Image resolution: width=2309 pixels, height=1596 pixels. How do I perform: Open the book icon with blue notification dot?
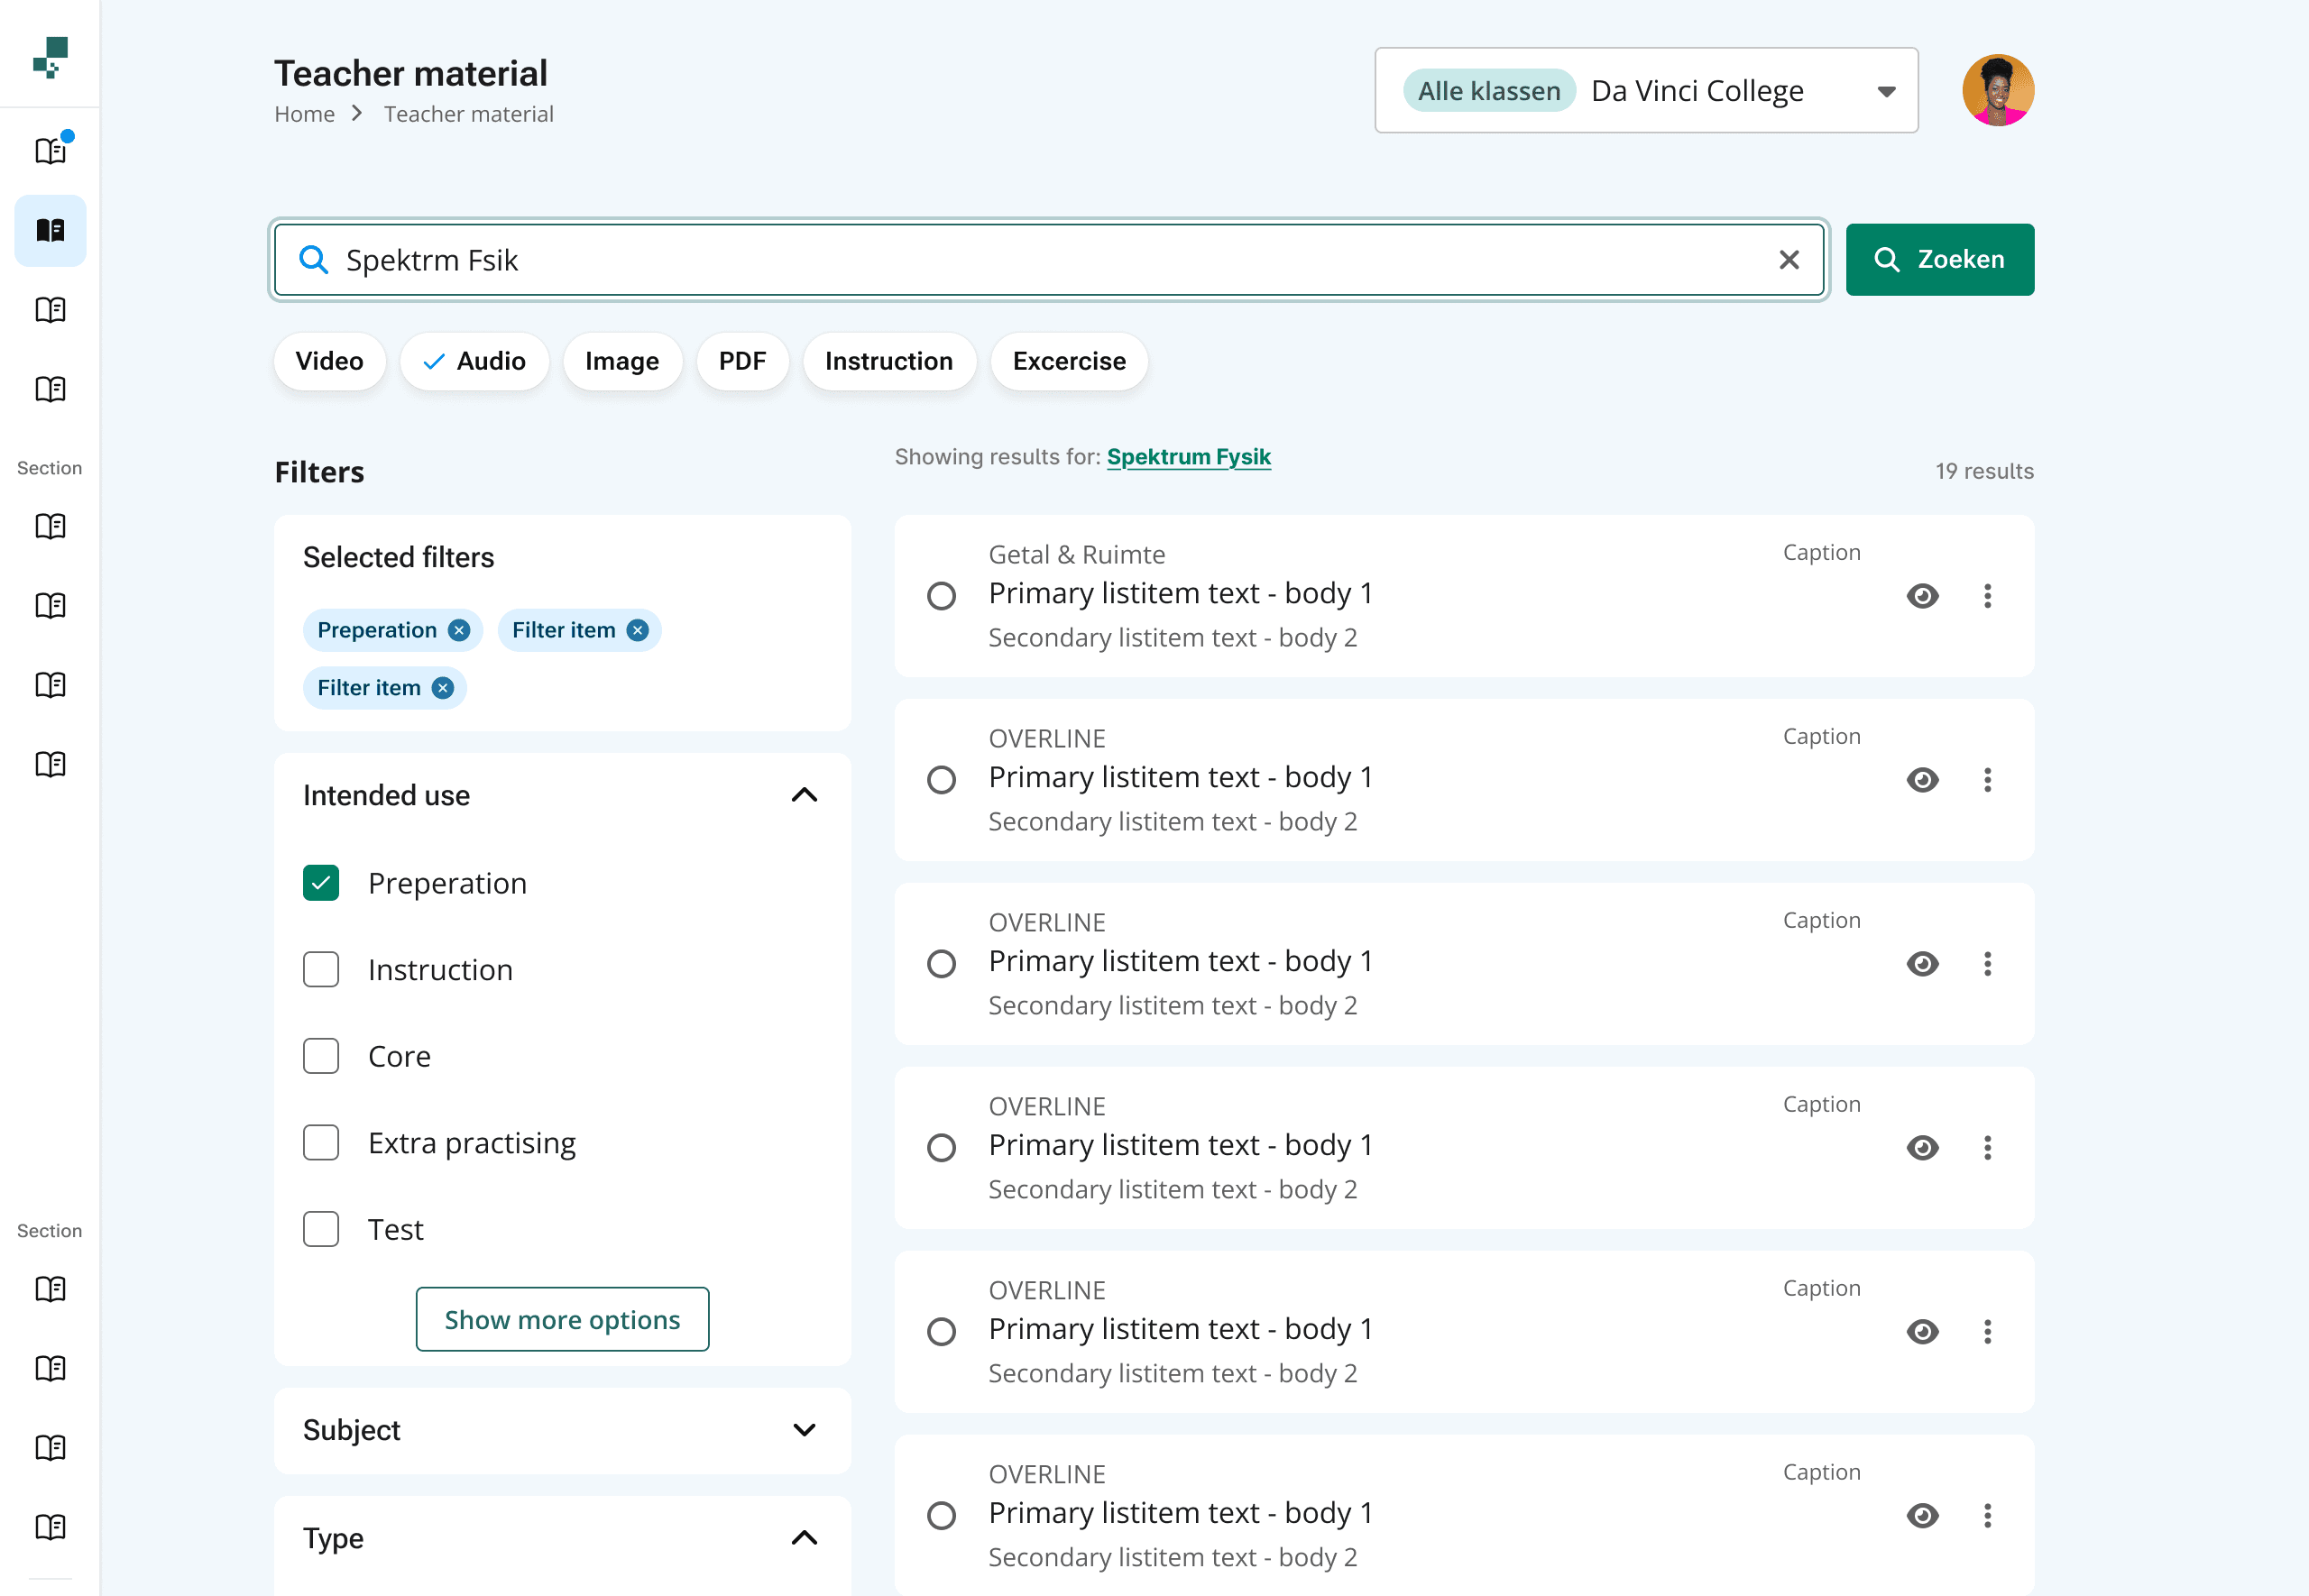point(51,150)
